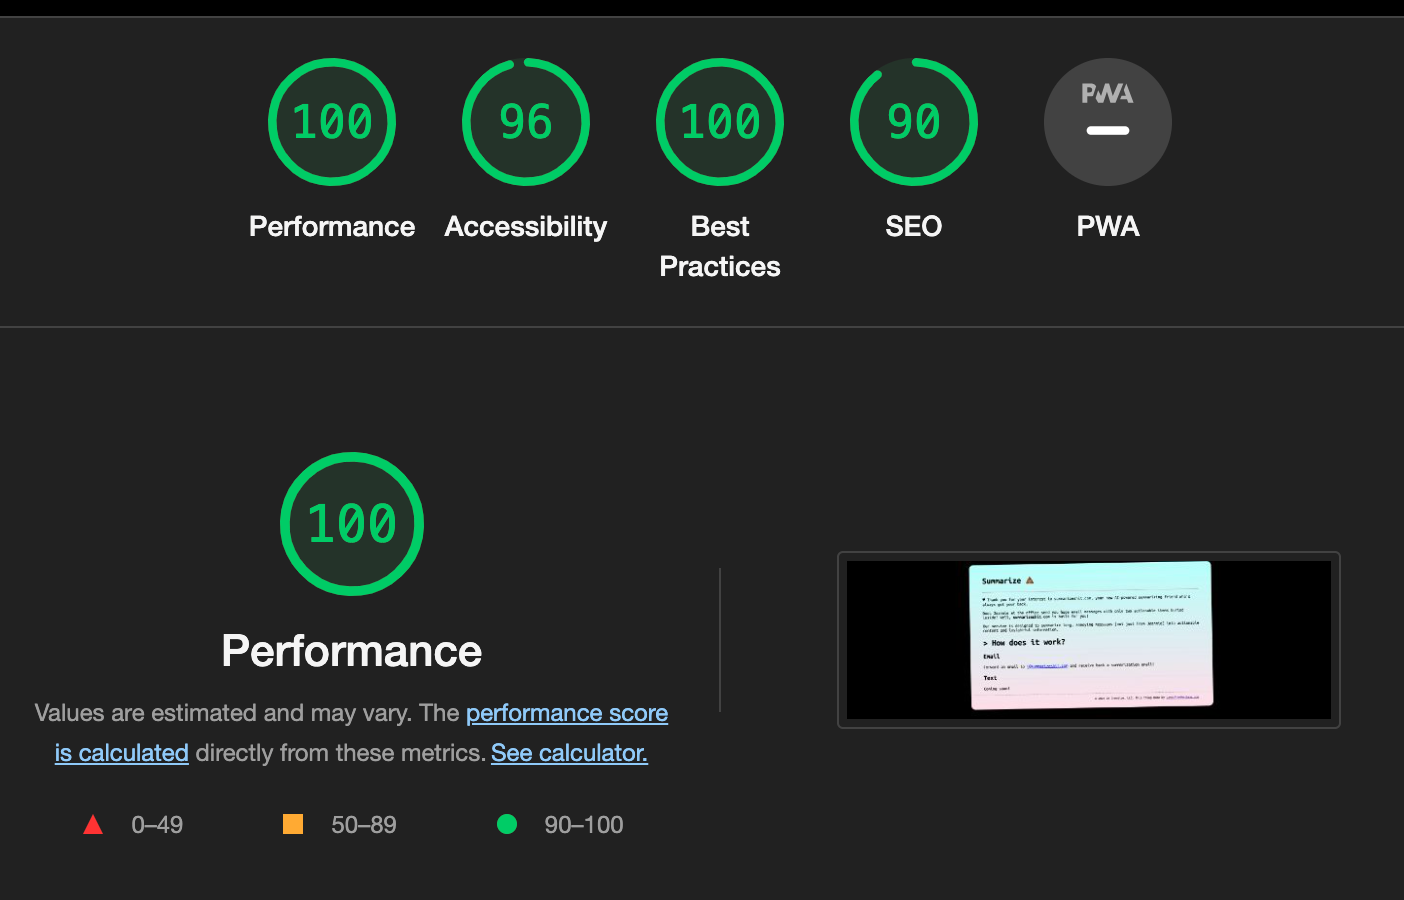The height and width of the screenshot is (900, 1404).
Task: Click the large Performance 100 gauge
Action: click(x=352, y=524)
